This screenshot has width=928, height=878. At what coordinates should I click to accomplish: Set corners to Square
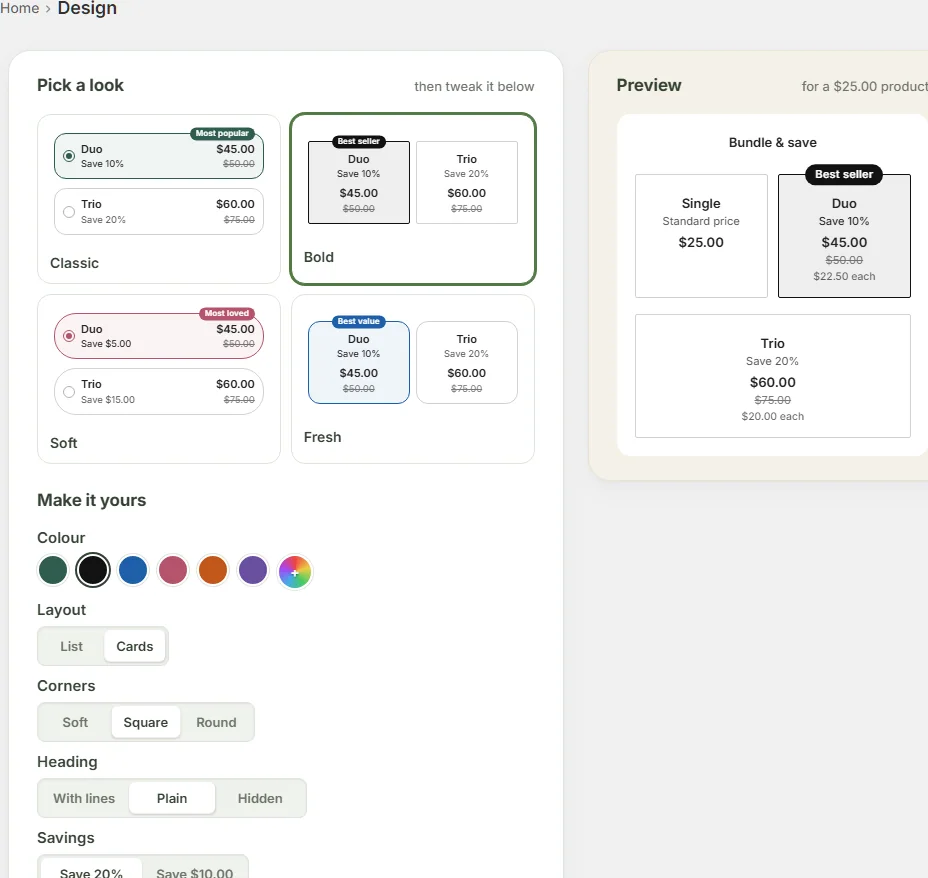point(146,722)
